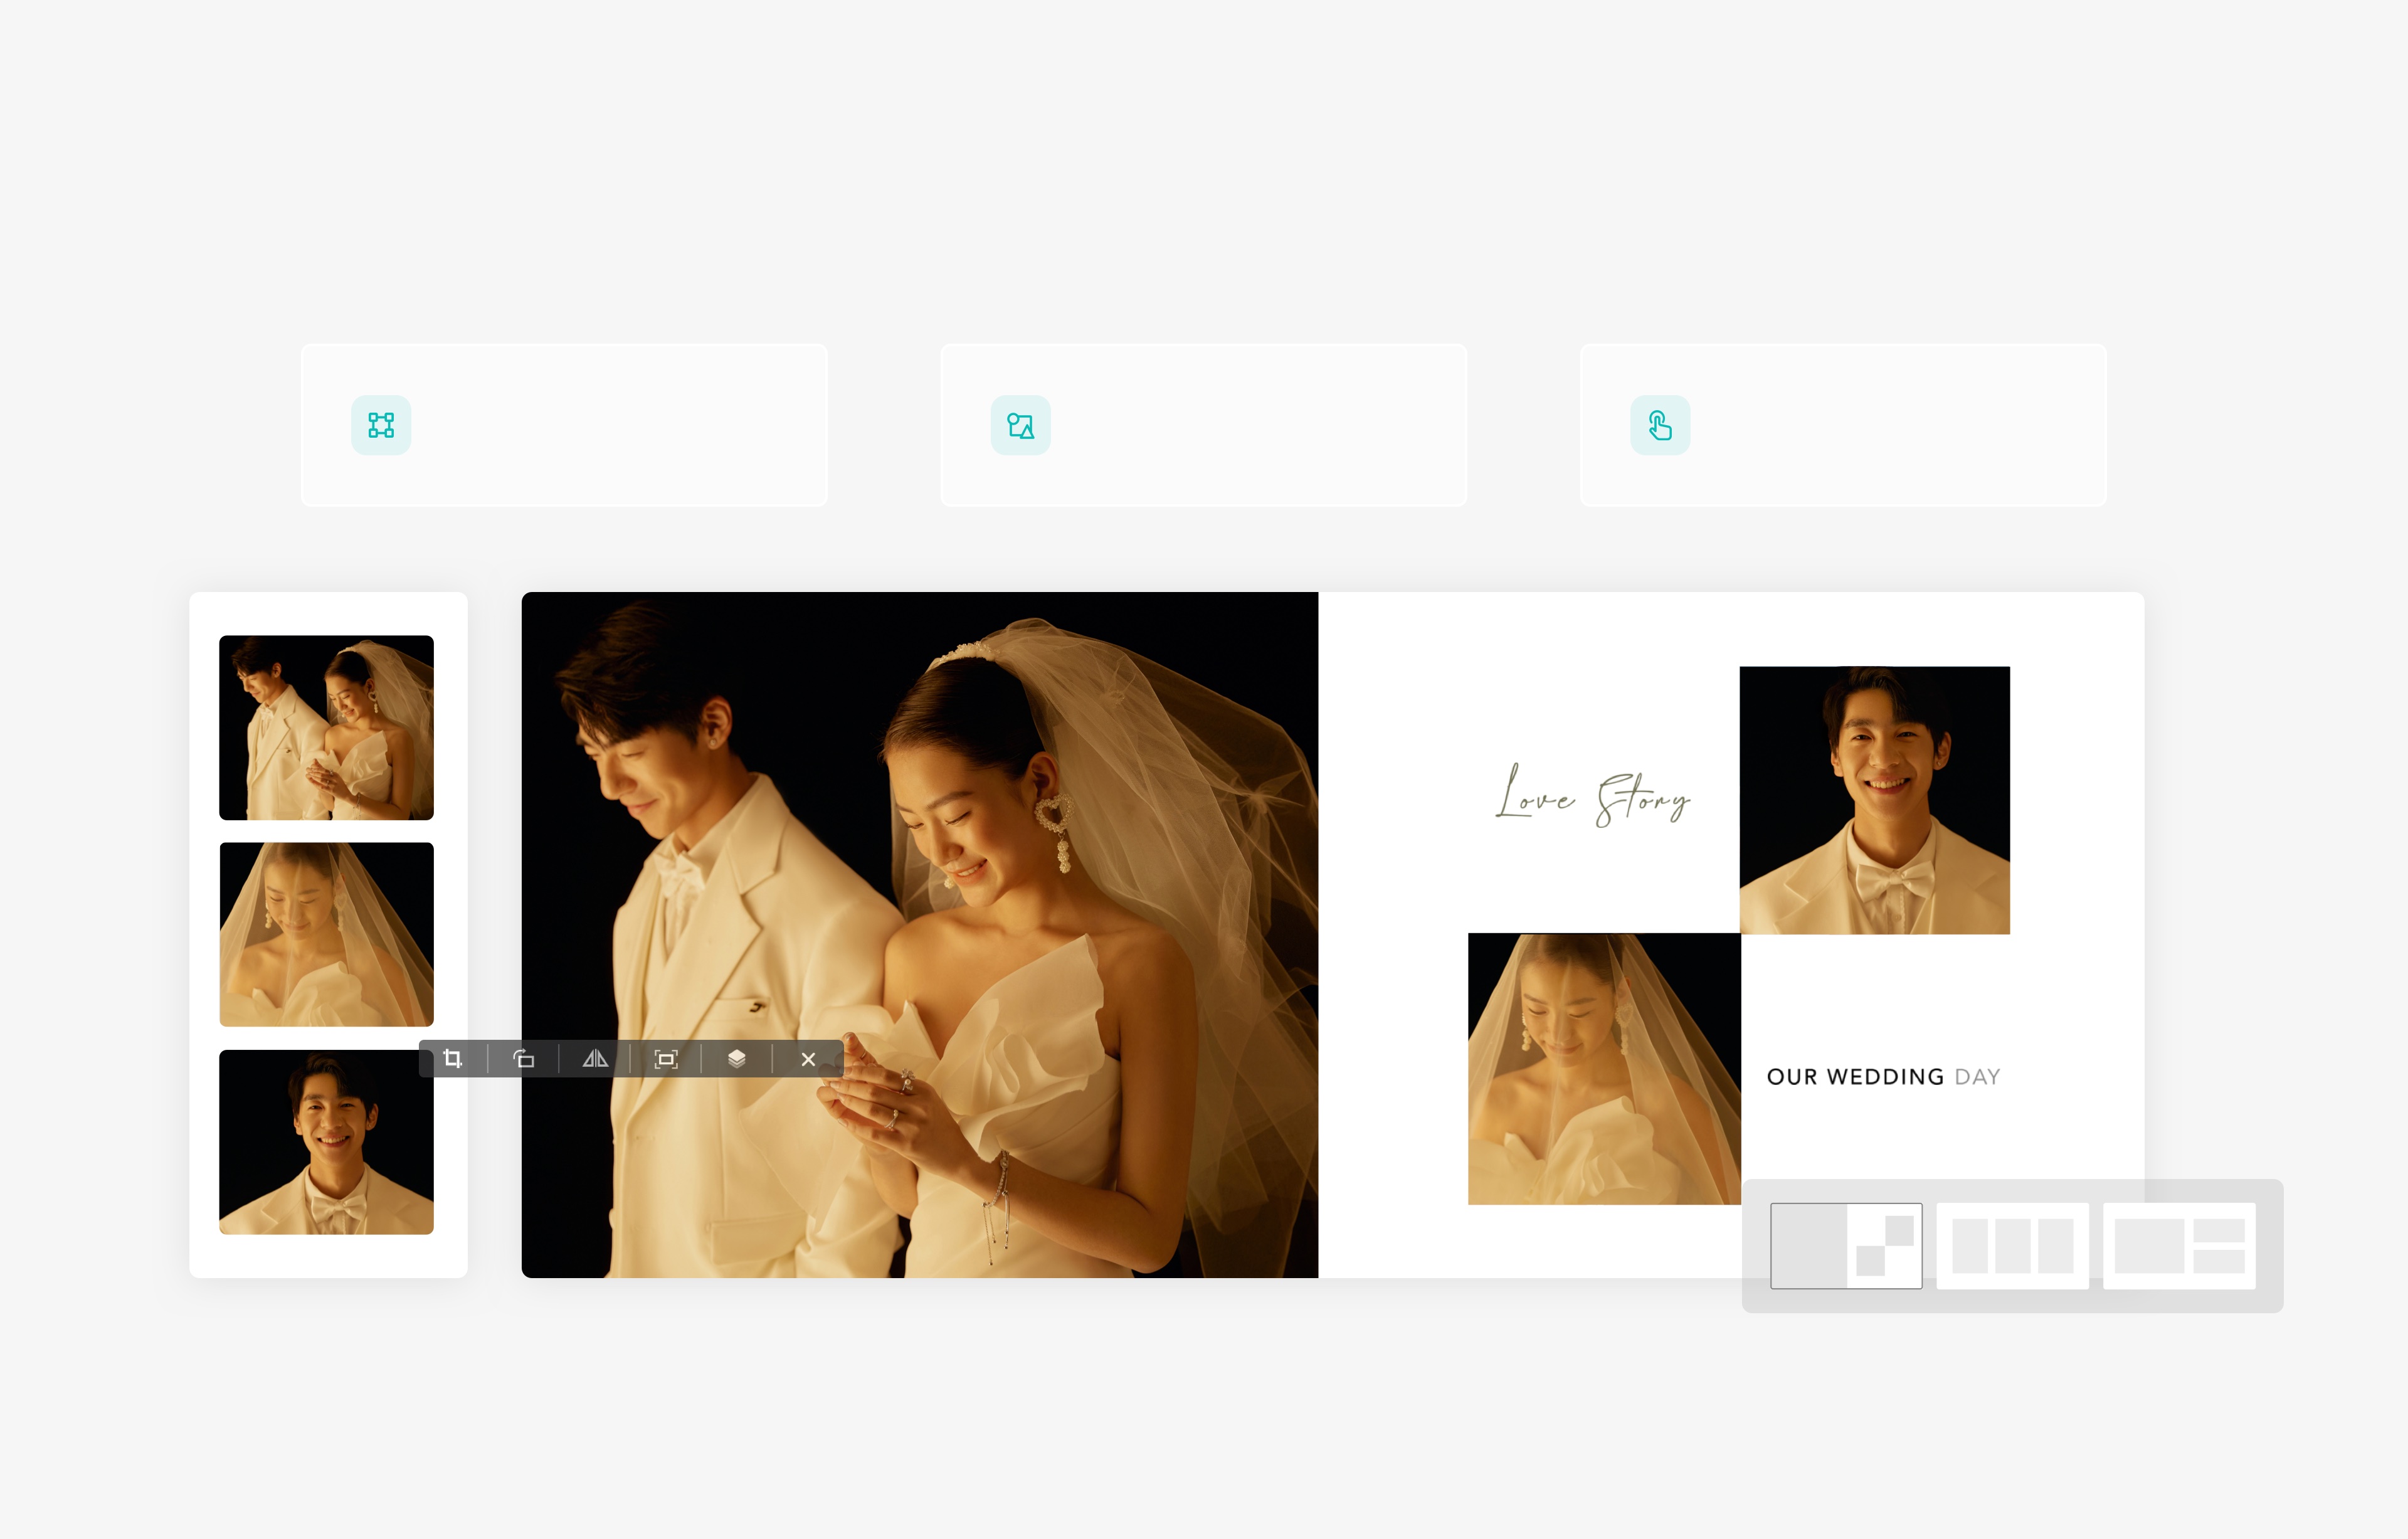Click the flip horizontal mirror icon
The image size is (2408, 1539).
click(x=595, y=1059)
